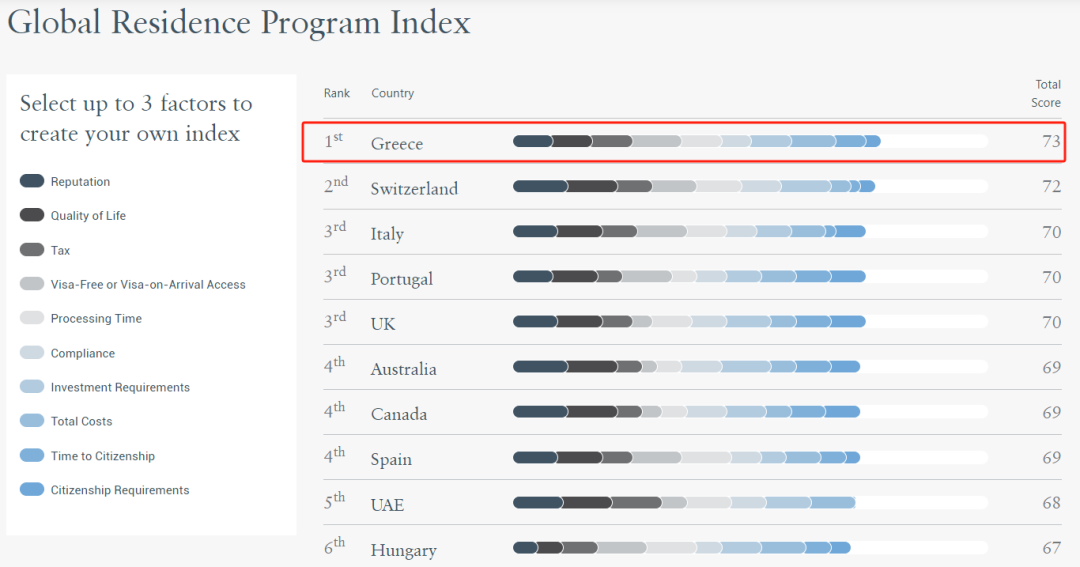Open the Spain country row
Screen dimensions: 1080x567
692,457
